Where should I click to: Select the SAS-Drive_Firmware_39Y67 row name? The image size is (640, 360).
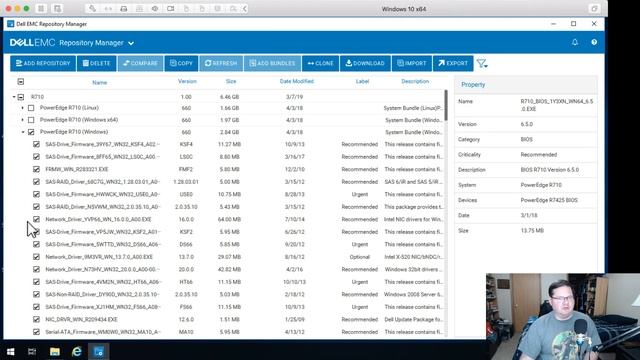[x=102, y=144]
